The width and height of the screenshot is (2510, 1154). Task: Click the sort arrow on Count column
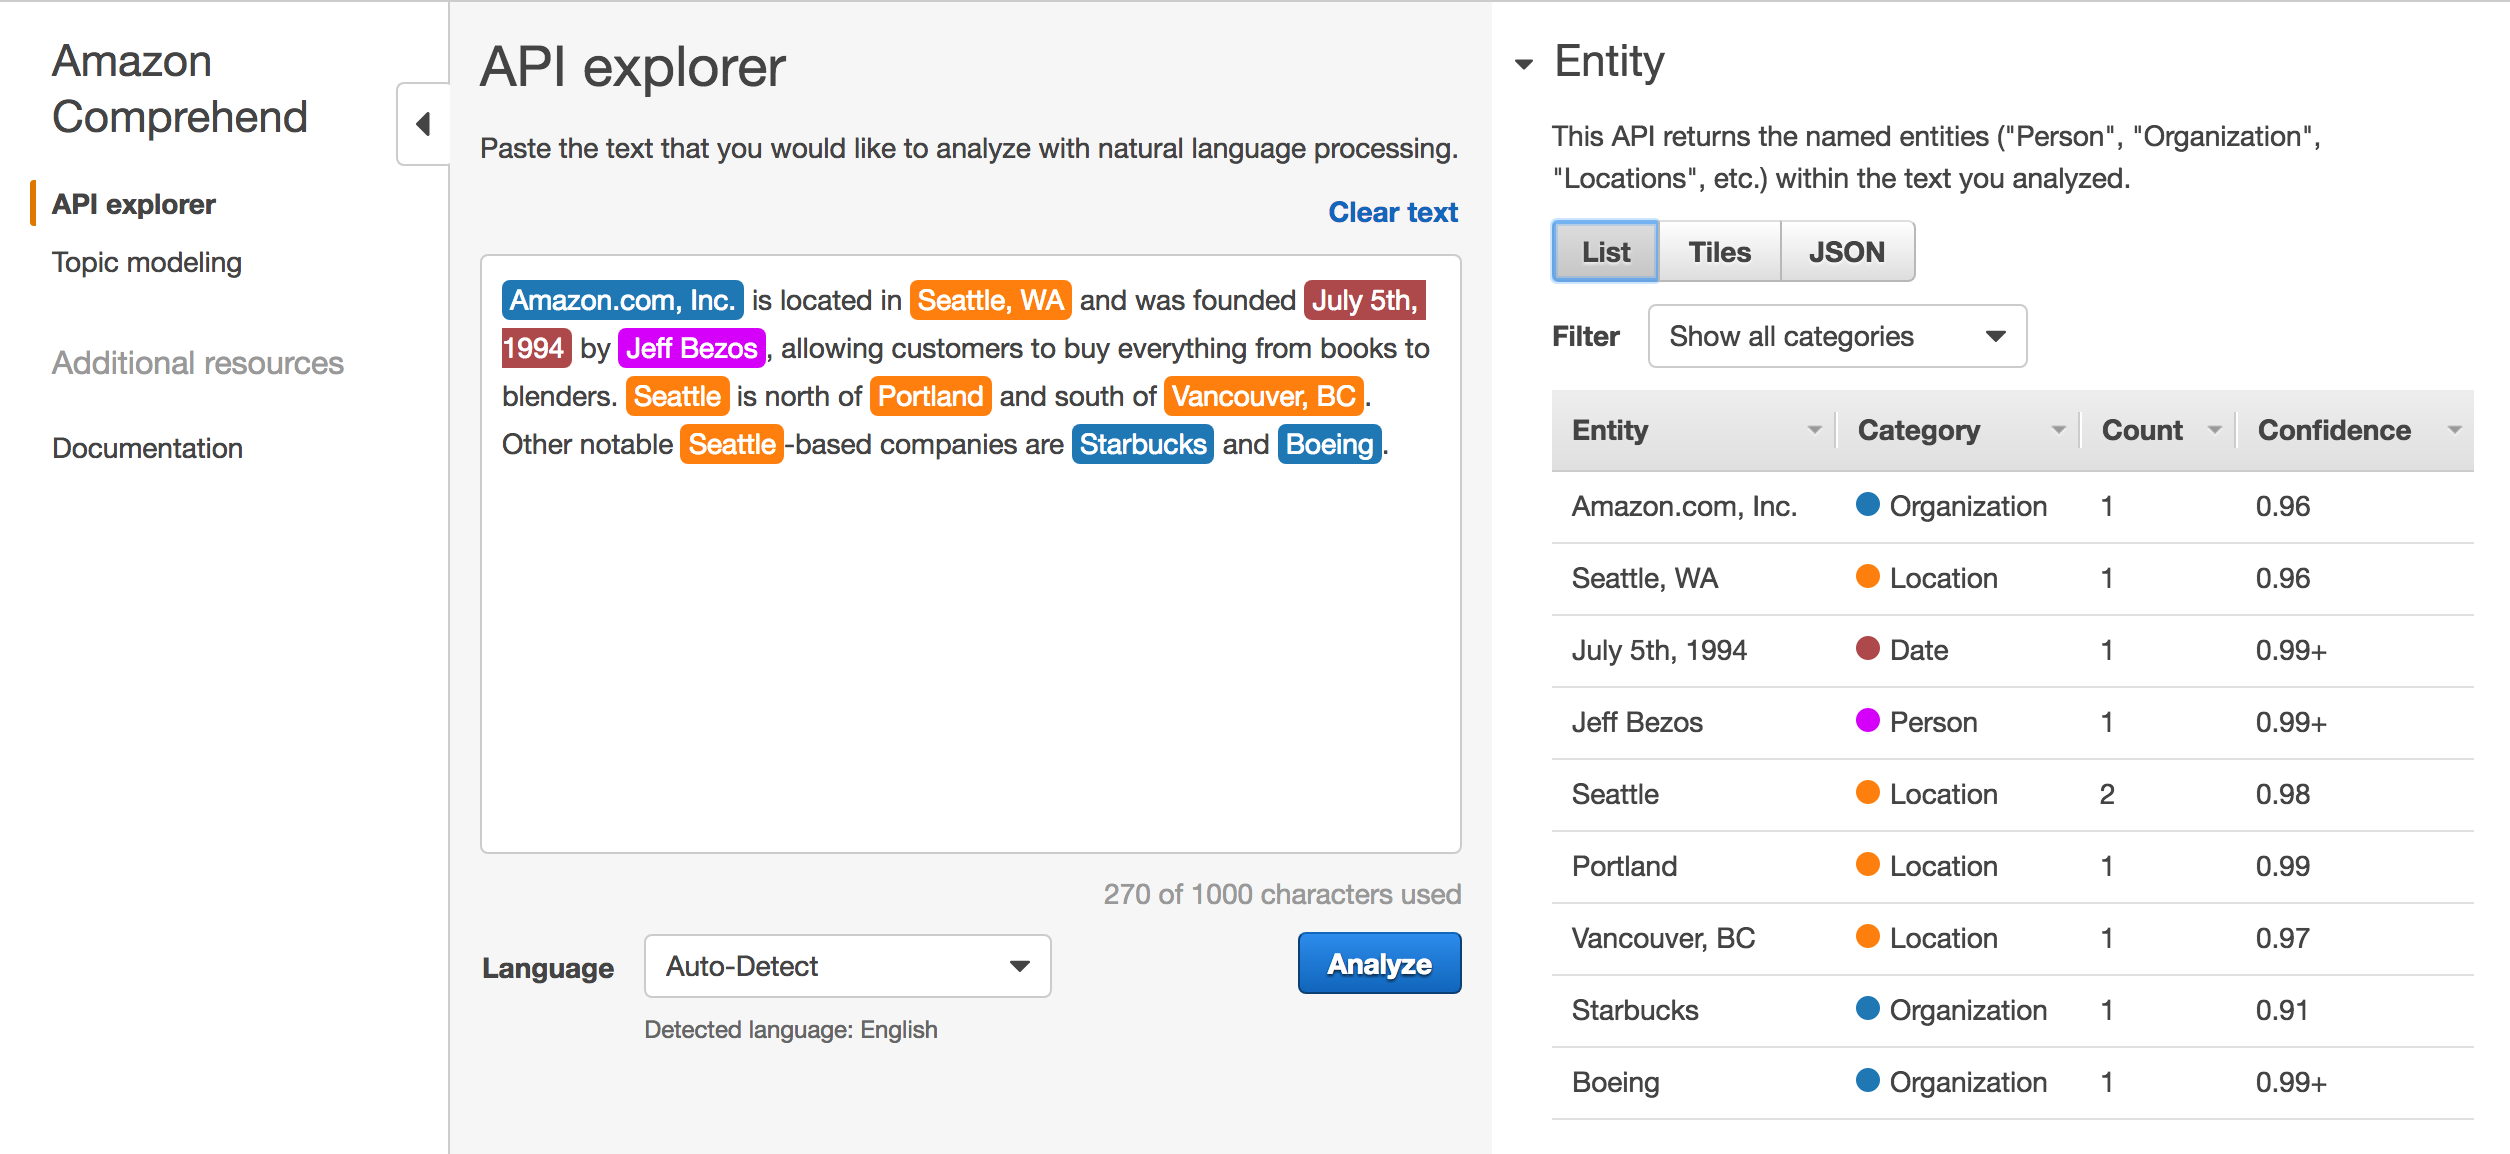click(x=2213, y=430)
